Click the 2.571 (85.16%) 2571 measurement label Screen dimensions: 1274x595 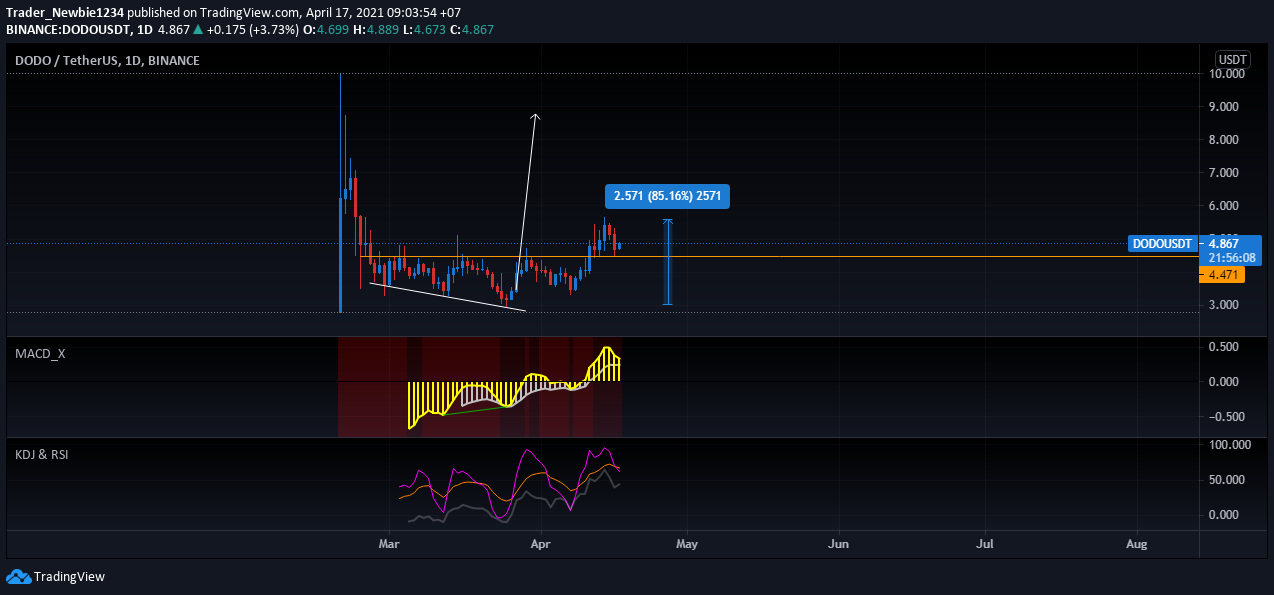tap(667, 197)
